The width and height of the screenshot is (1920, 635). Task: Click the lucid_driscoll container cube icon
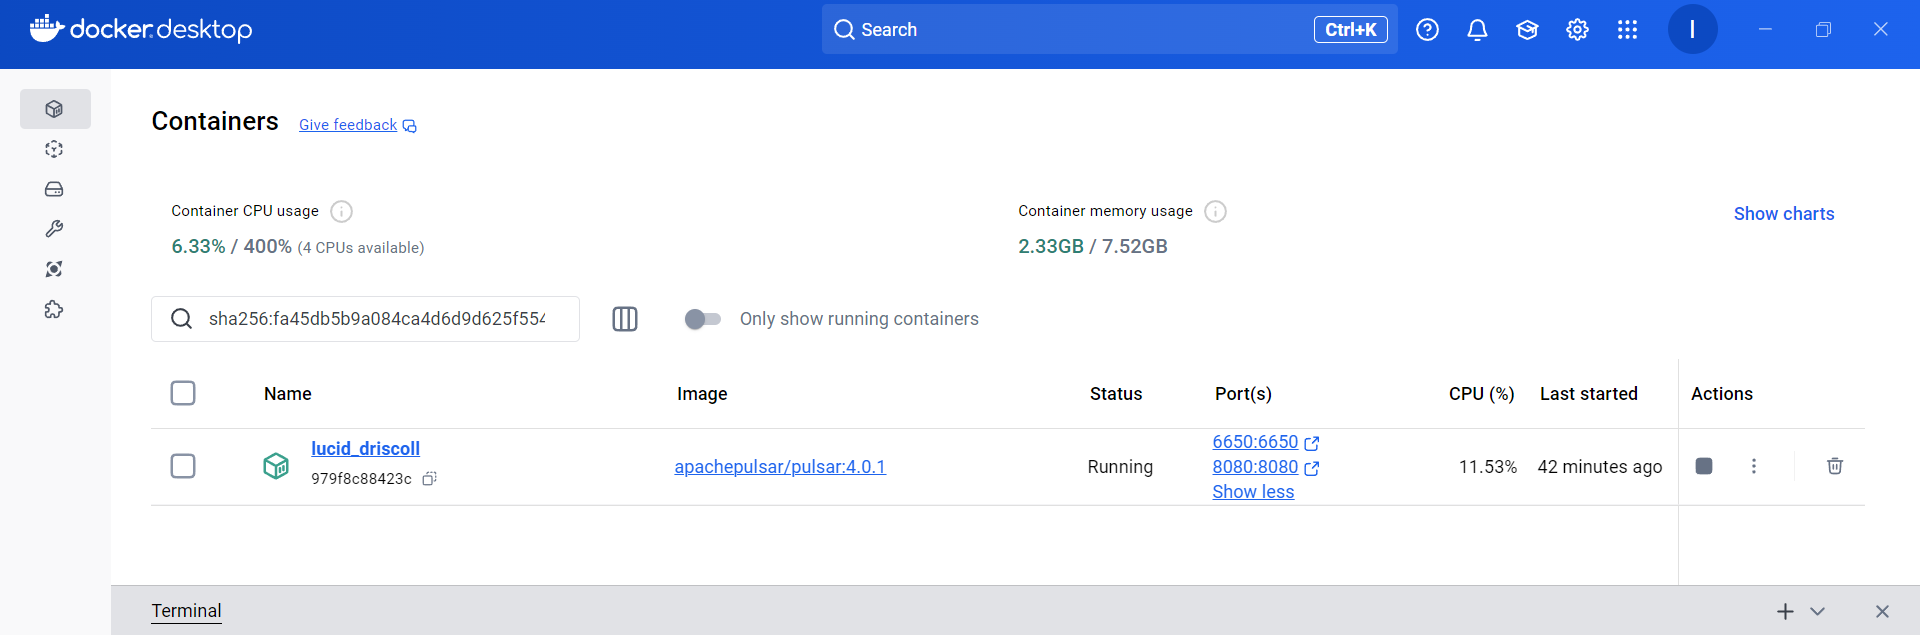[x=276, y=466]
